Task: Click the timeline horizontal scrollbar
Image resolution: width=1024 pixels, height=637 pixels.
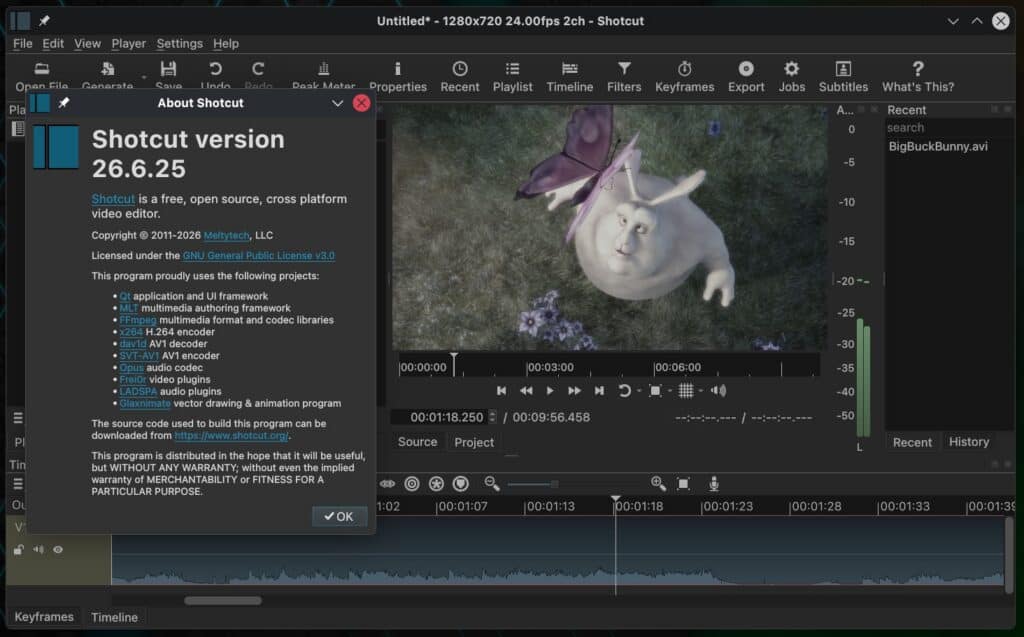Action: click(223, 600)
